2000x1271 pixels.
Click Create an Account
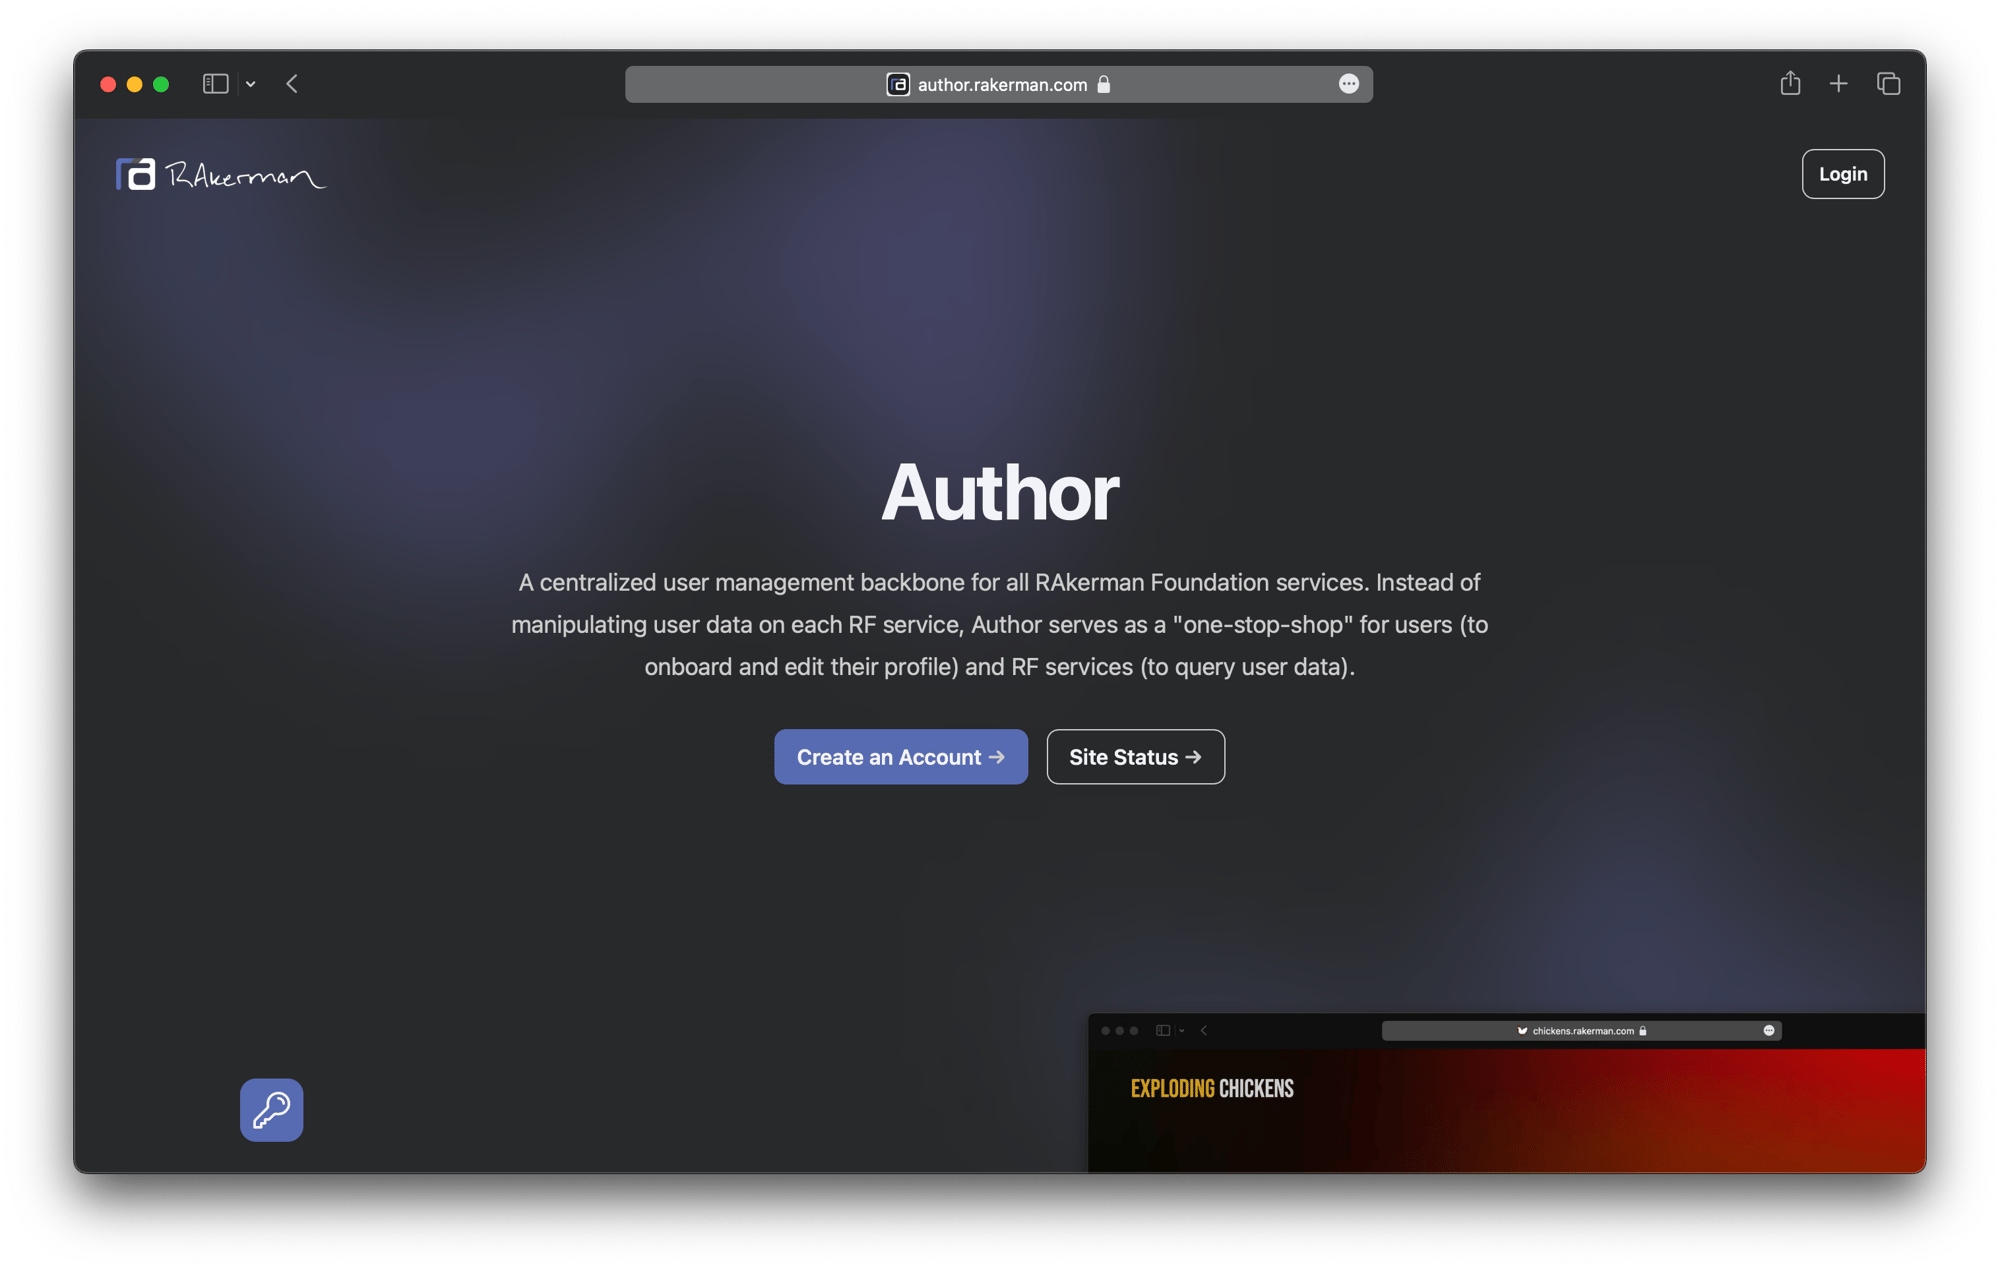click(x=900, y=757)
